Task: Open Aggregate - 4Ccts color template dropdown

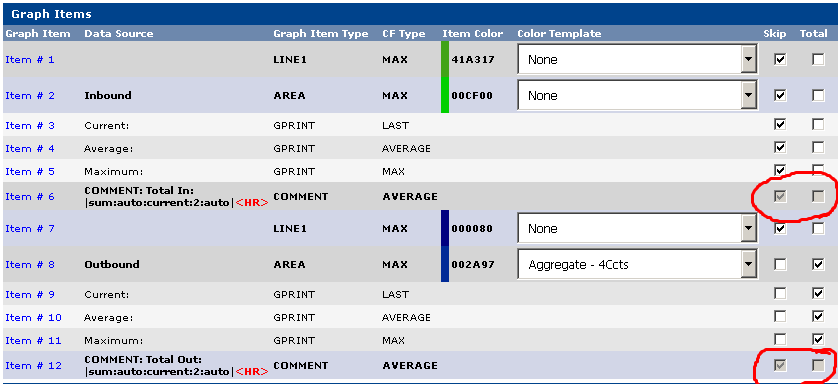Action: pyautogui.click(x=637, y=264)
